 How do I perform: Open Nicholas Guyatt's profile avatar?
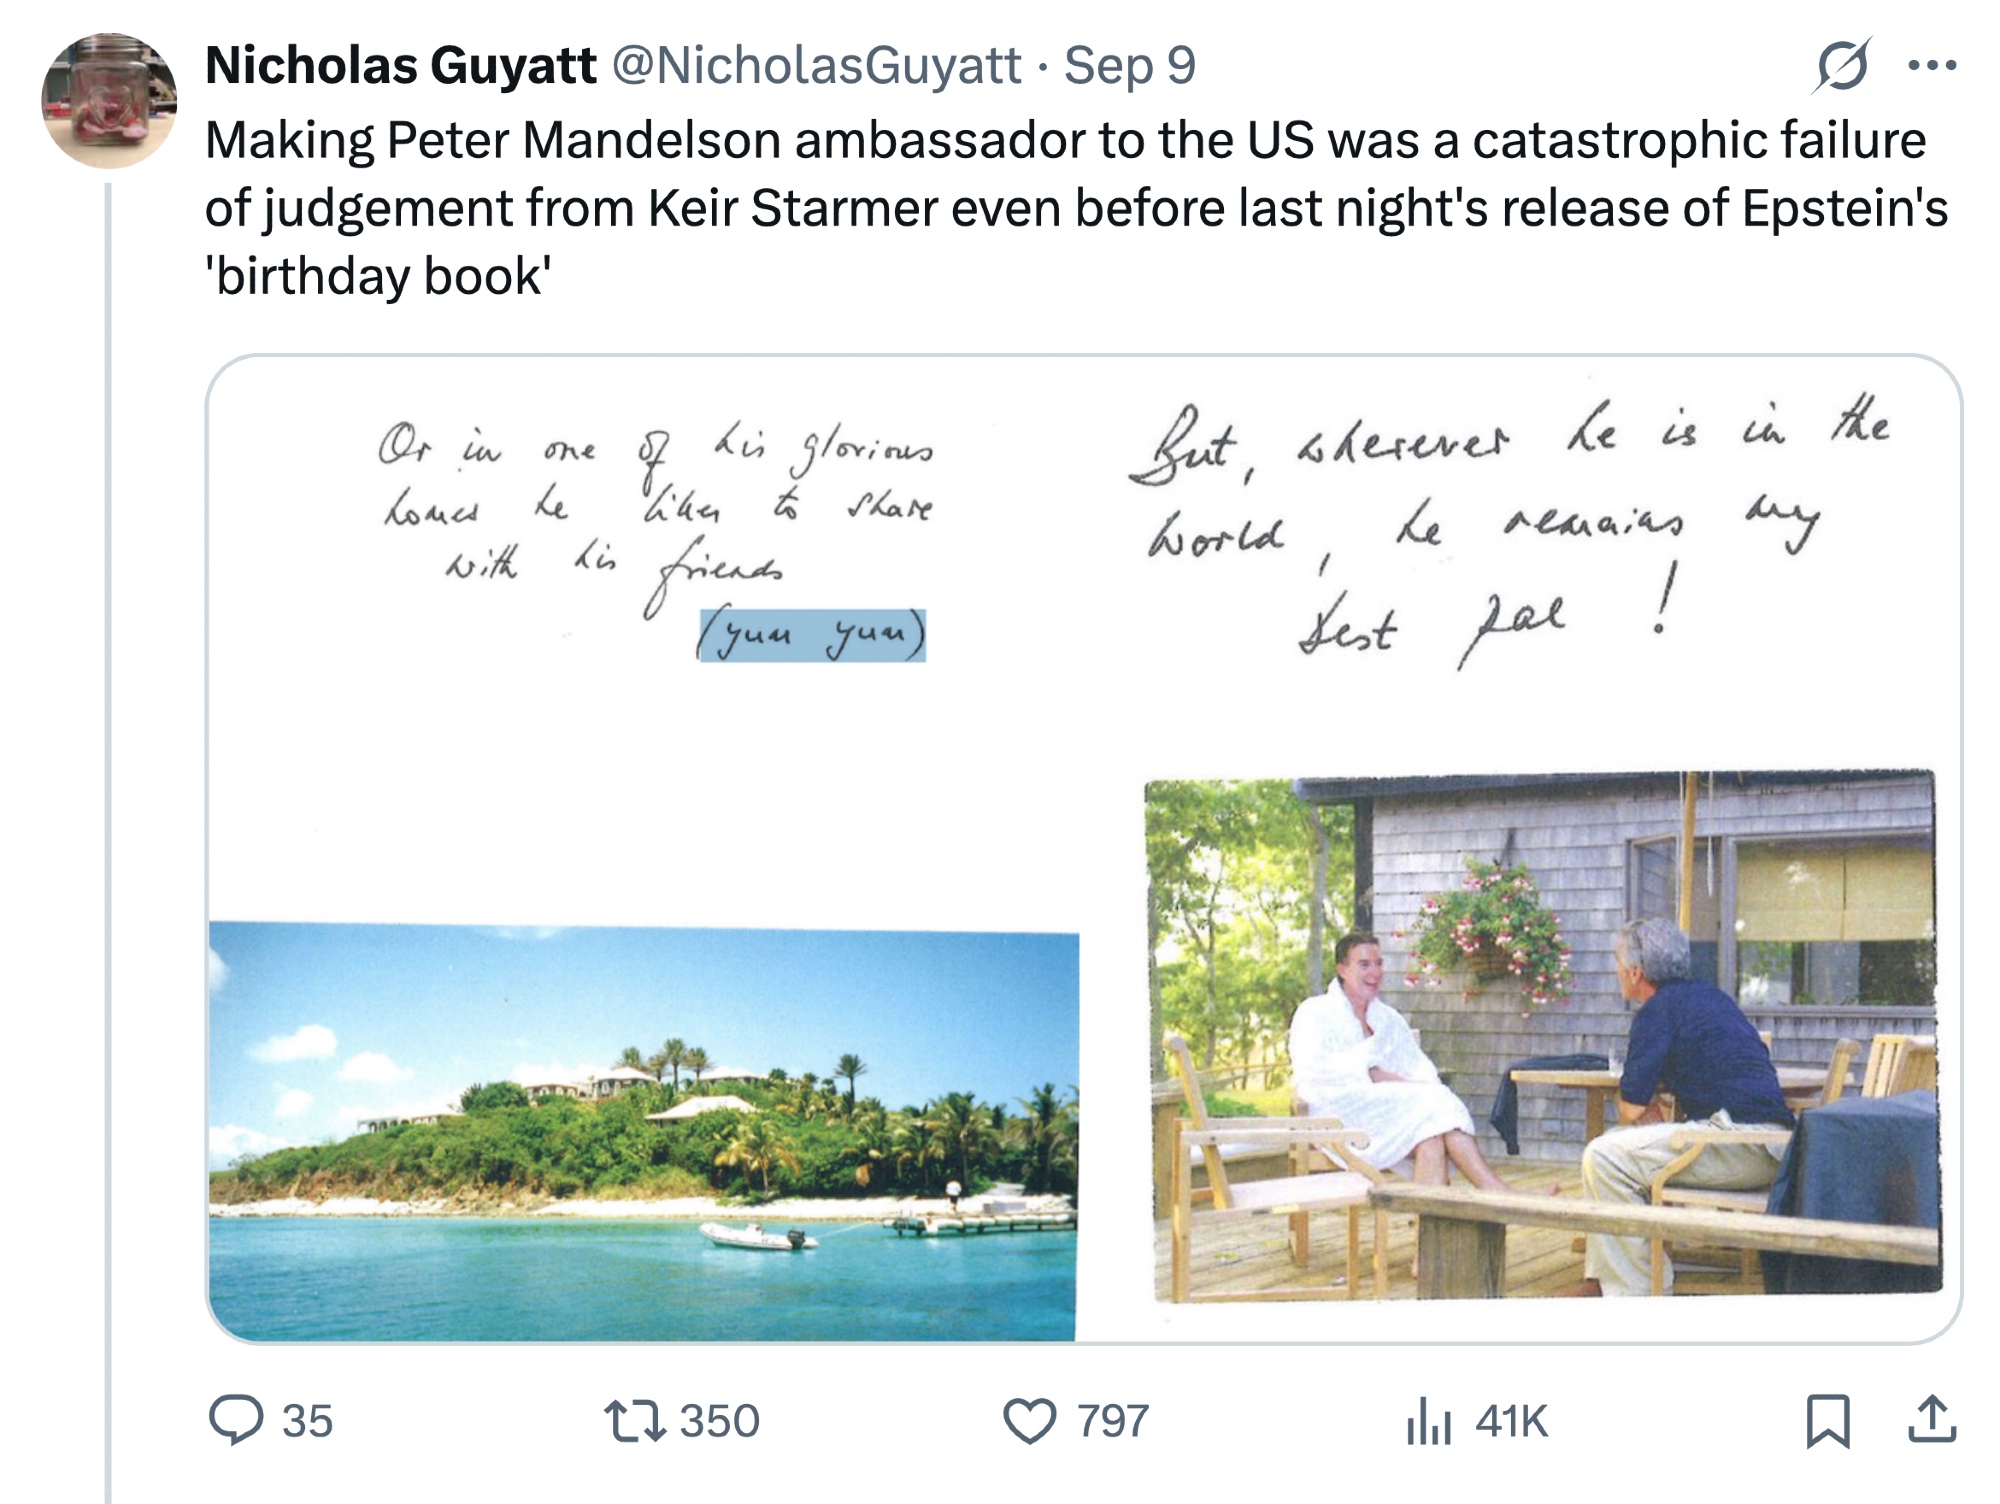[109, 100]
